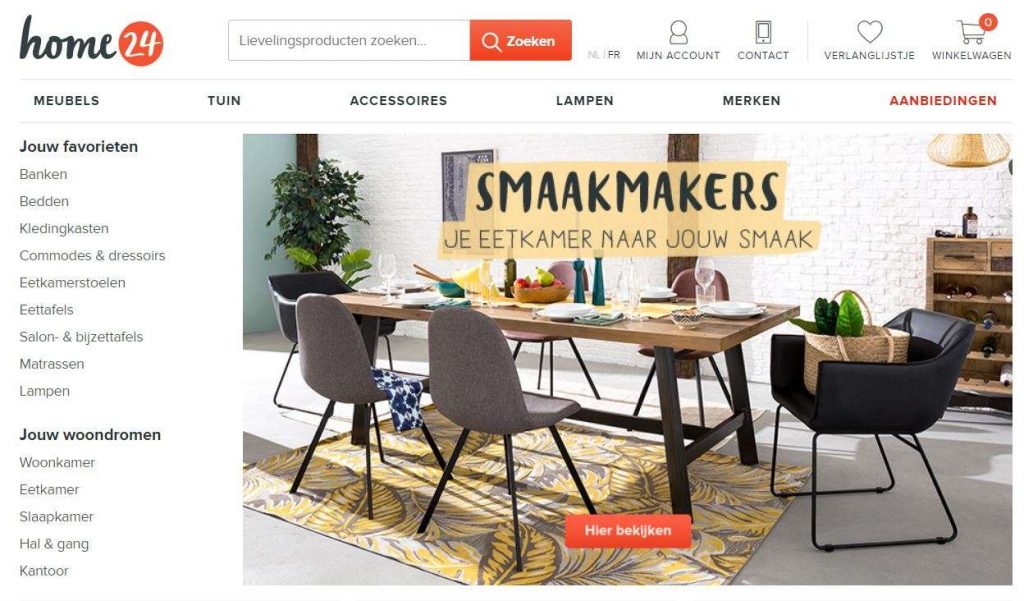
Task: Open the Merken menu
Action: pyautogui.click(x=752, y=101)
